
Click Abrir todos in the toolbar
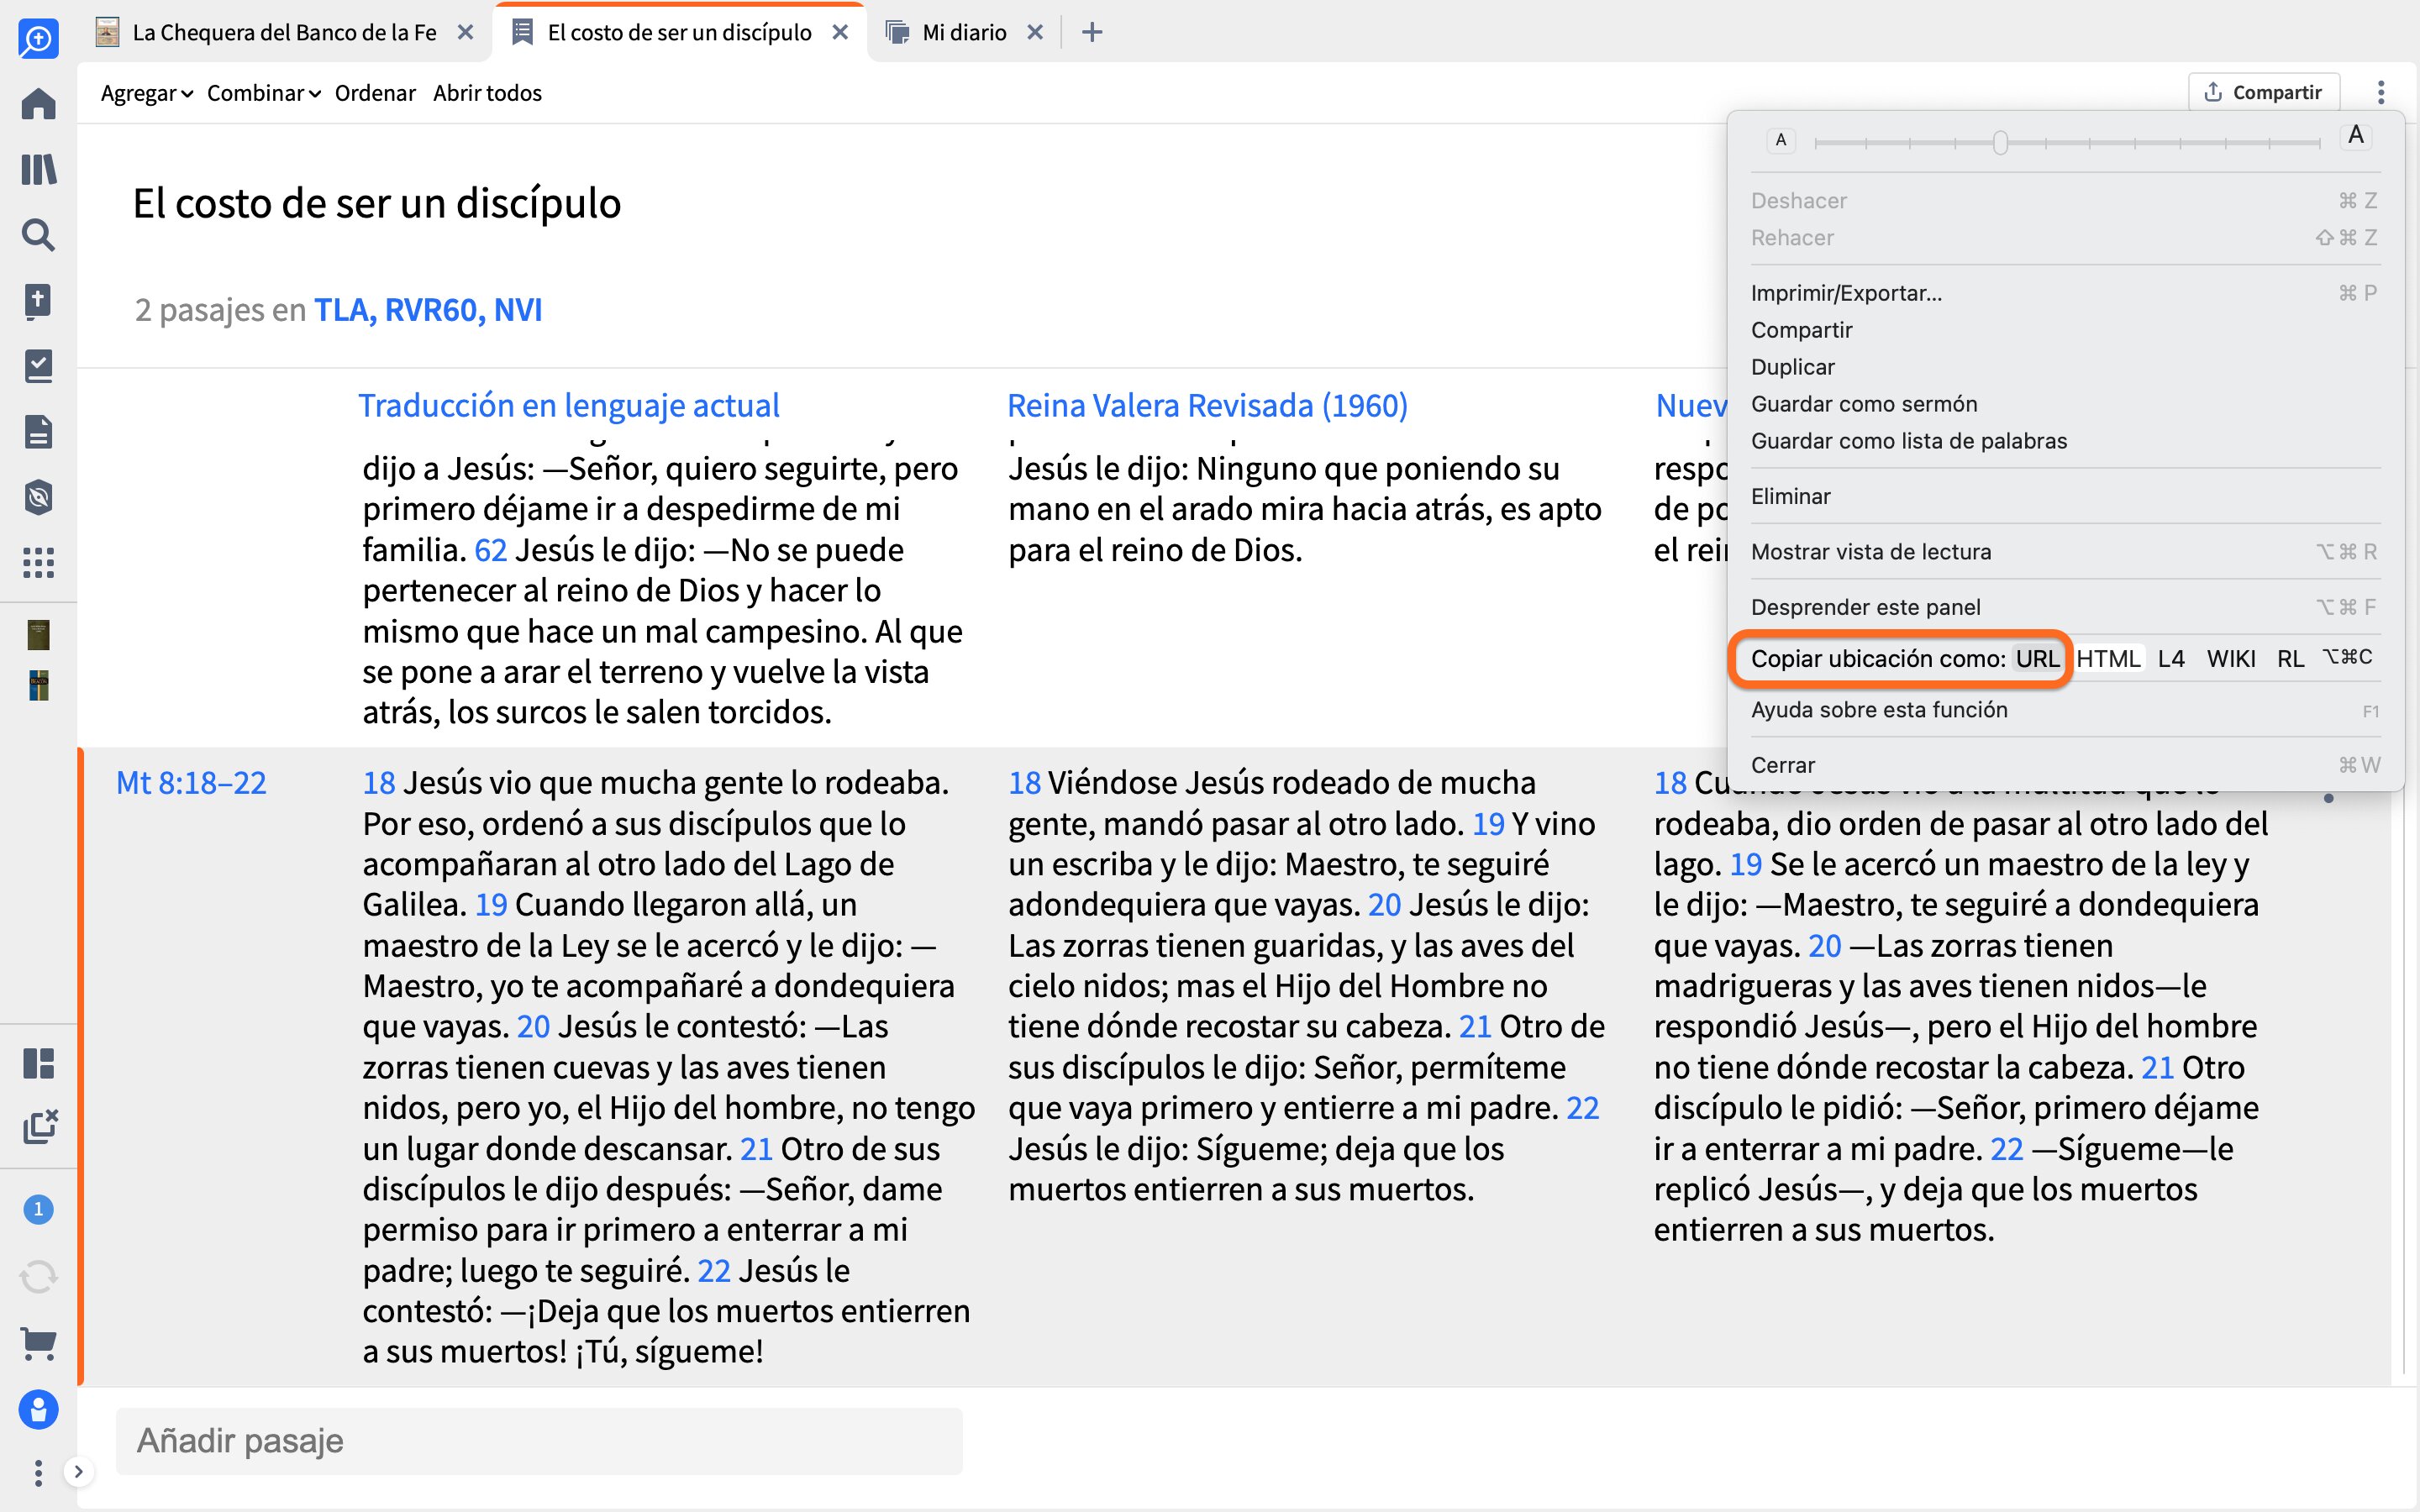click(x=487, y=93)
